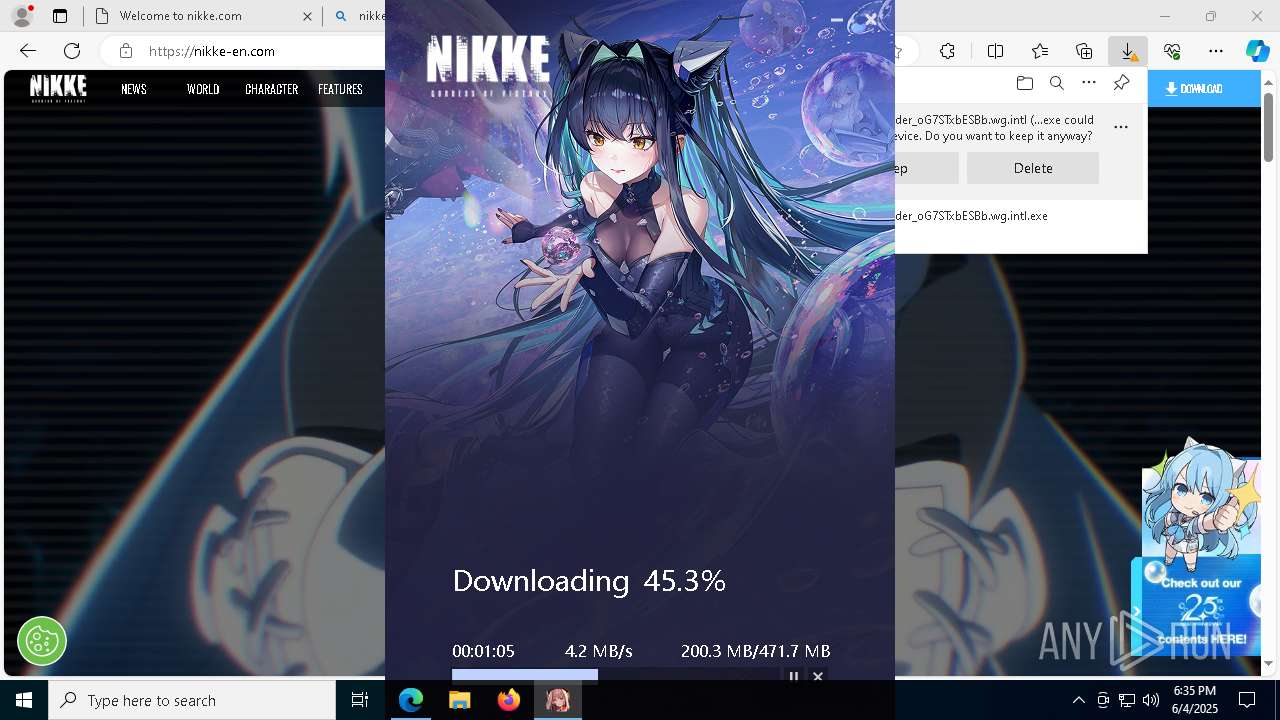
Task: View site information lock icon
Action: coord(125,51)
